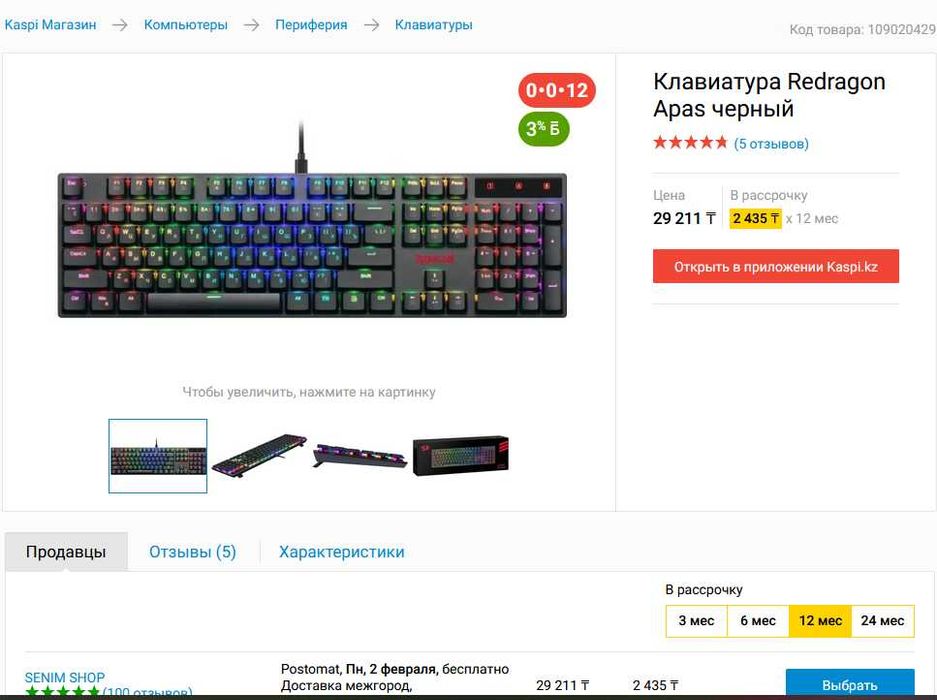
Task: Go to Компьютеры breadcrumb link
Action: point(186,25)
